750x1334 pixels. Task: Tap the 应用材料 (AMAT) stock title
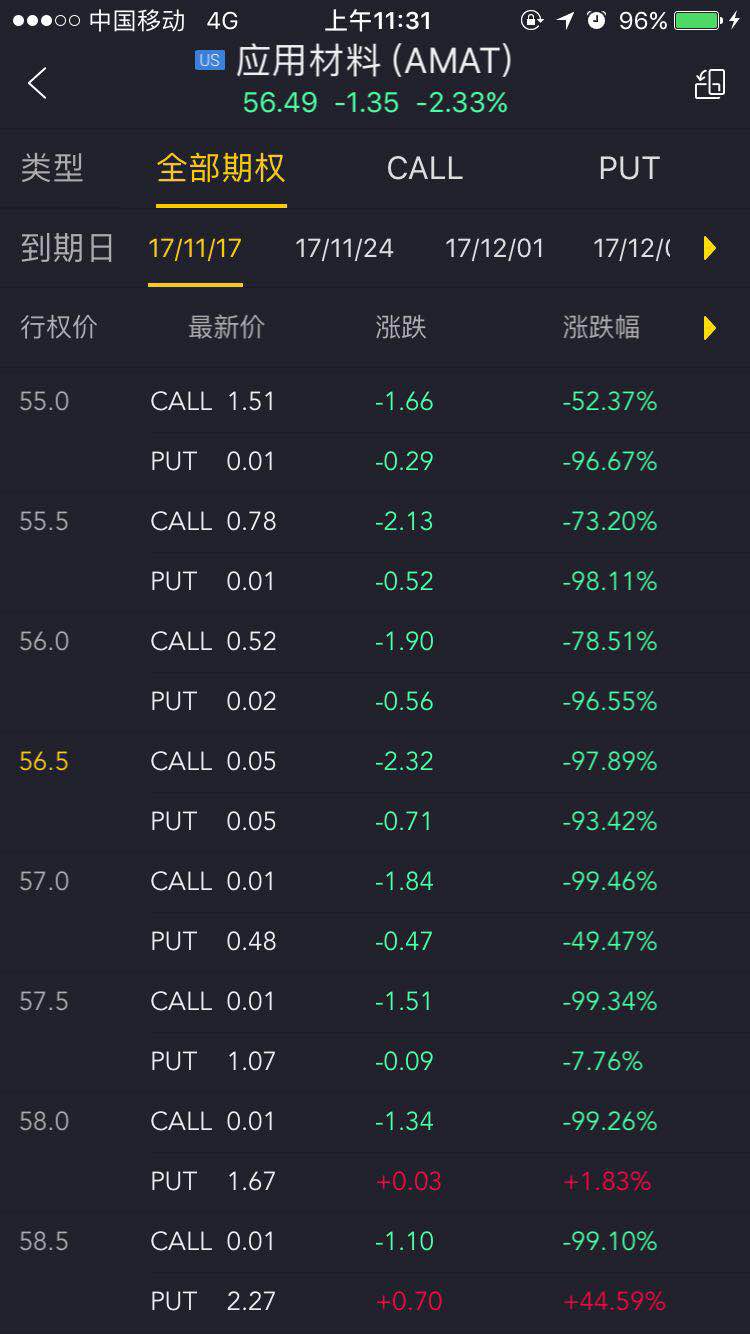click(374, 62)
